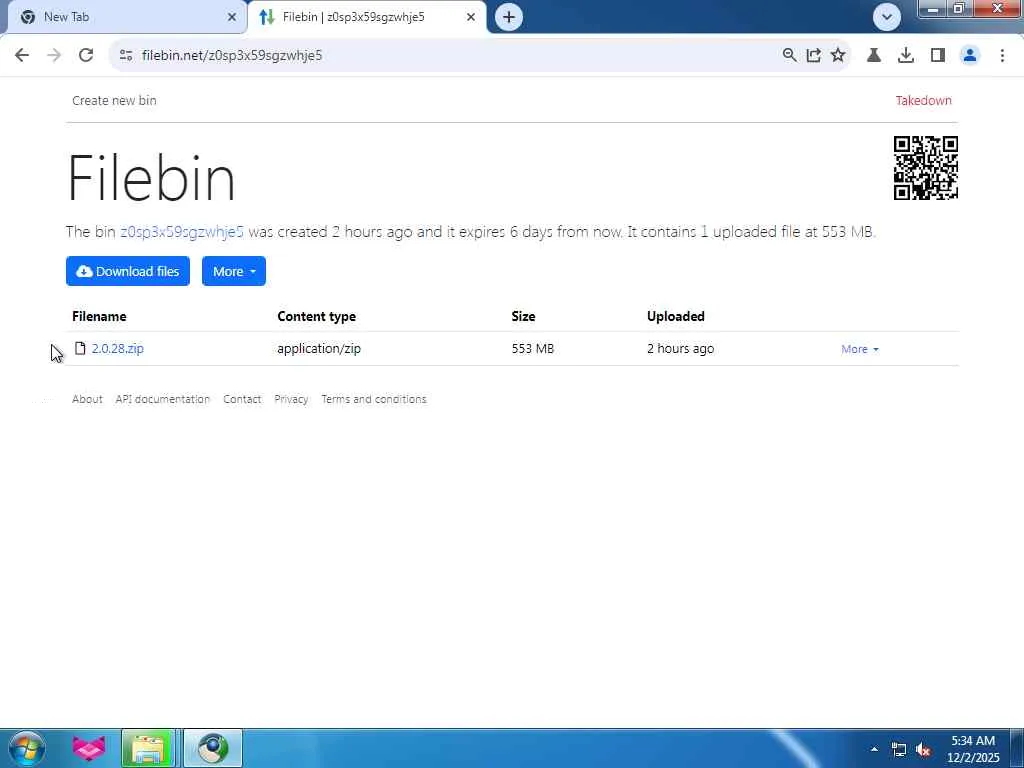This screenshot has height=768, width=1024.
Task: Click the file icon beside 2.0.28.zip
Action: 80,348
